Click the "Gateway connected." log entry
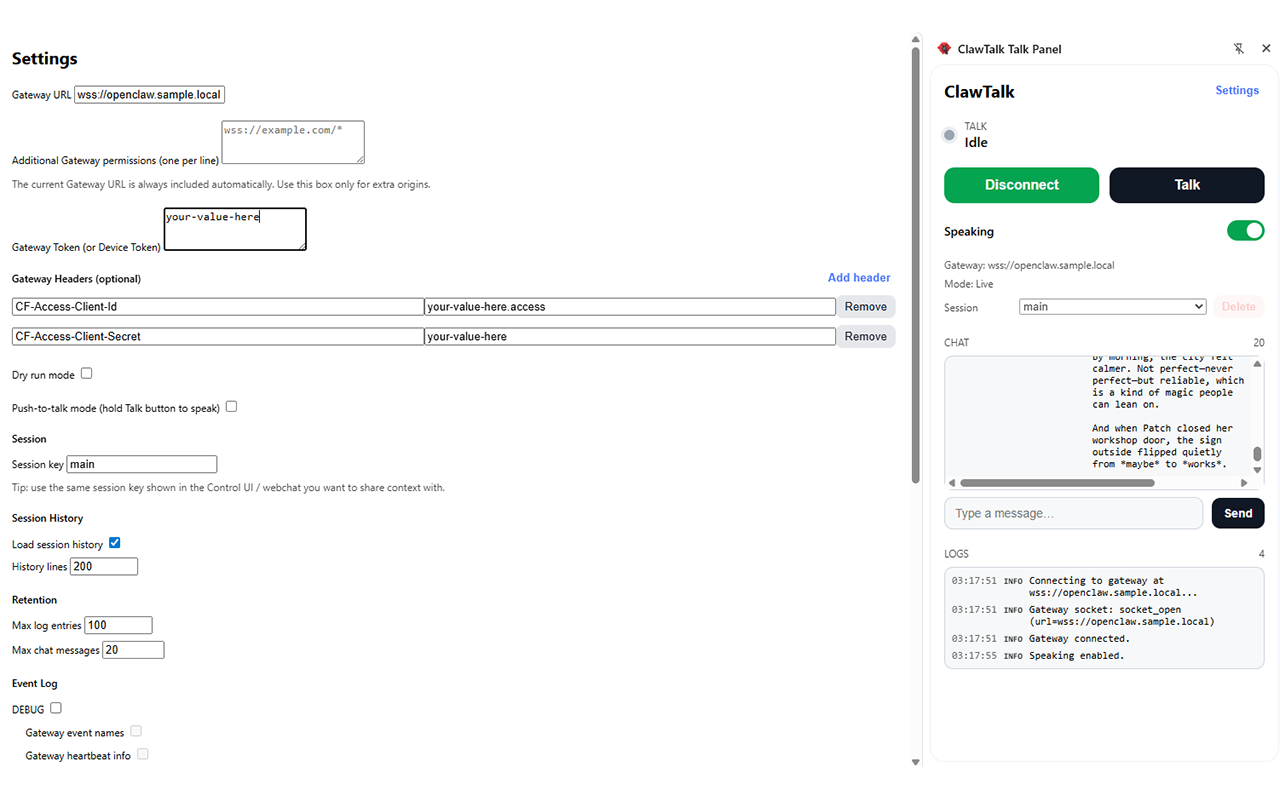The height and width of the screenshot is (800, 1280). [x=1080, y=638]
